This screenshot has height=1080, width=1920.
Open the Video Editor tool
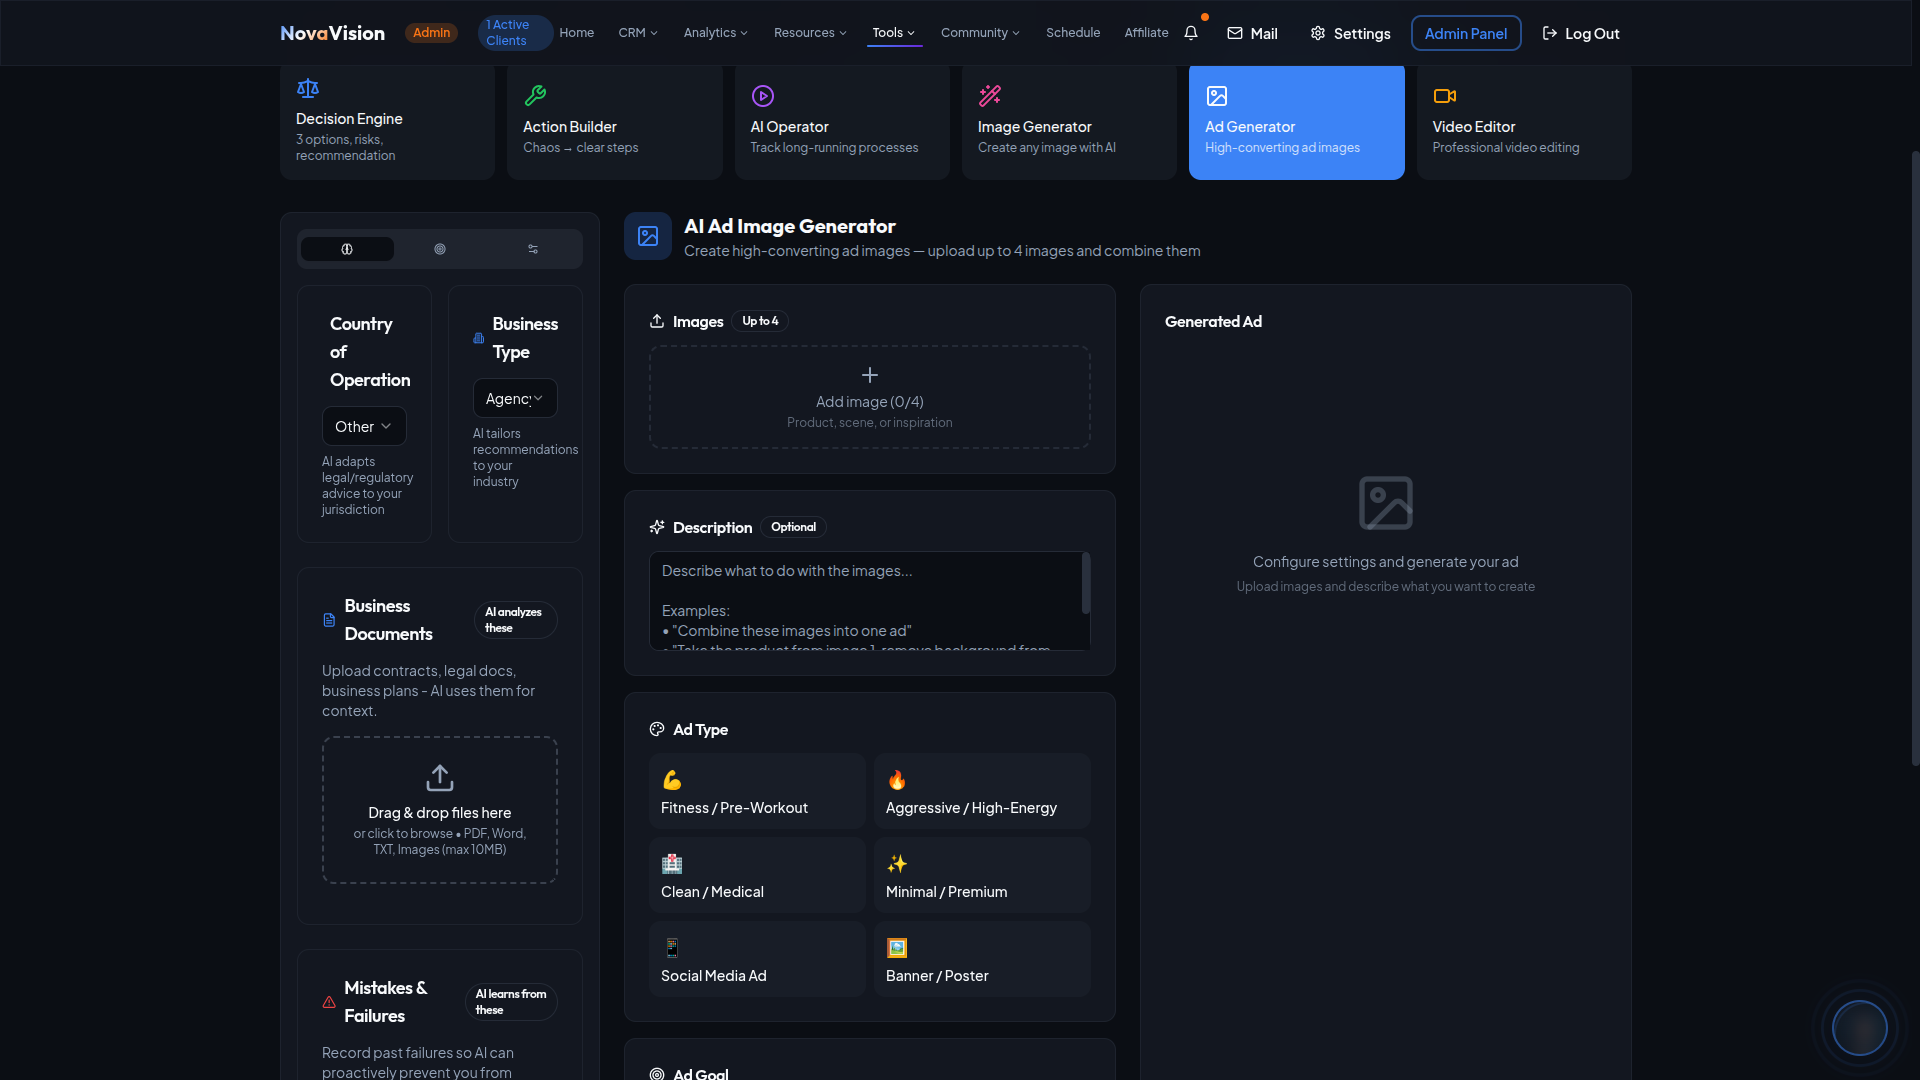click(1523, 122)
